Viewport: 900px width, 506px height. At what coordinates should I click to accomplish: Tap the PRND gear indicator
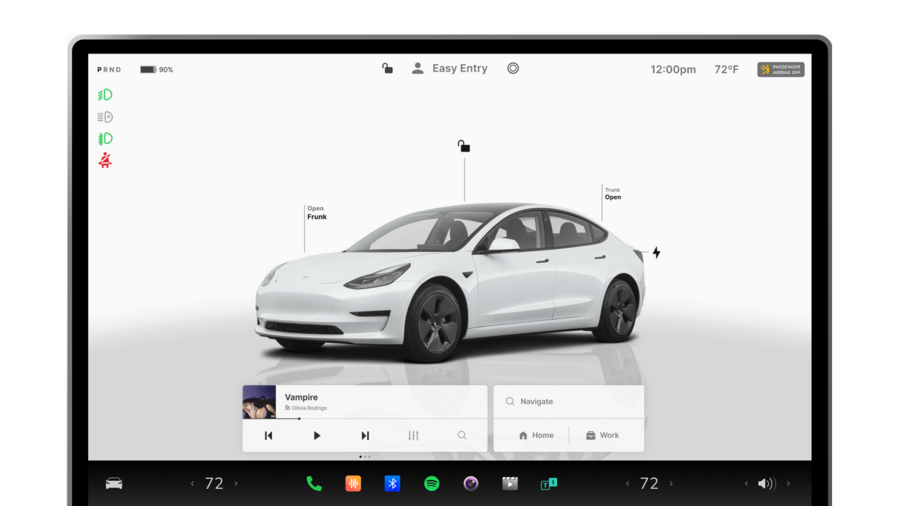click(109, 69)
